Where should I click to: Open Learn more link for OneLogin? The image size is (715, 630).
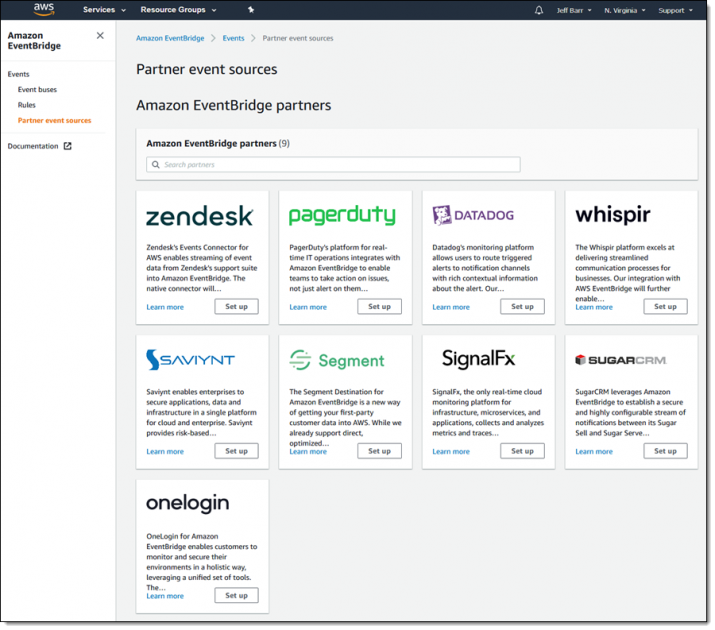[x=165, y=596]
